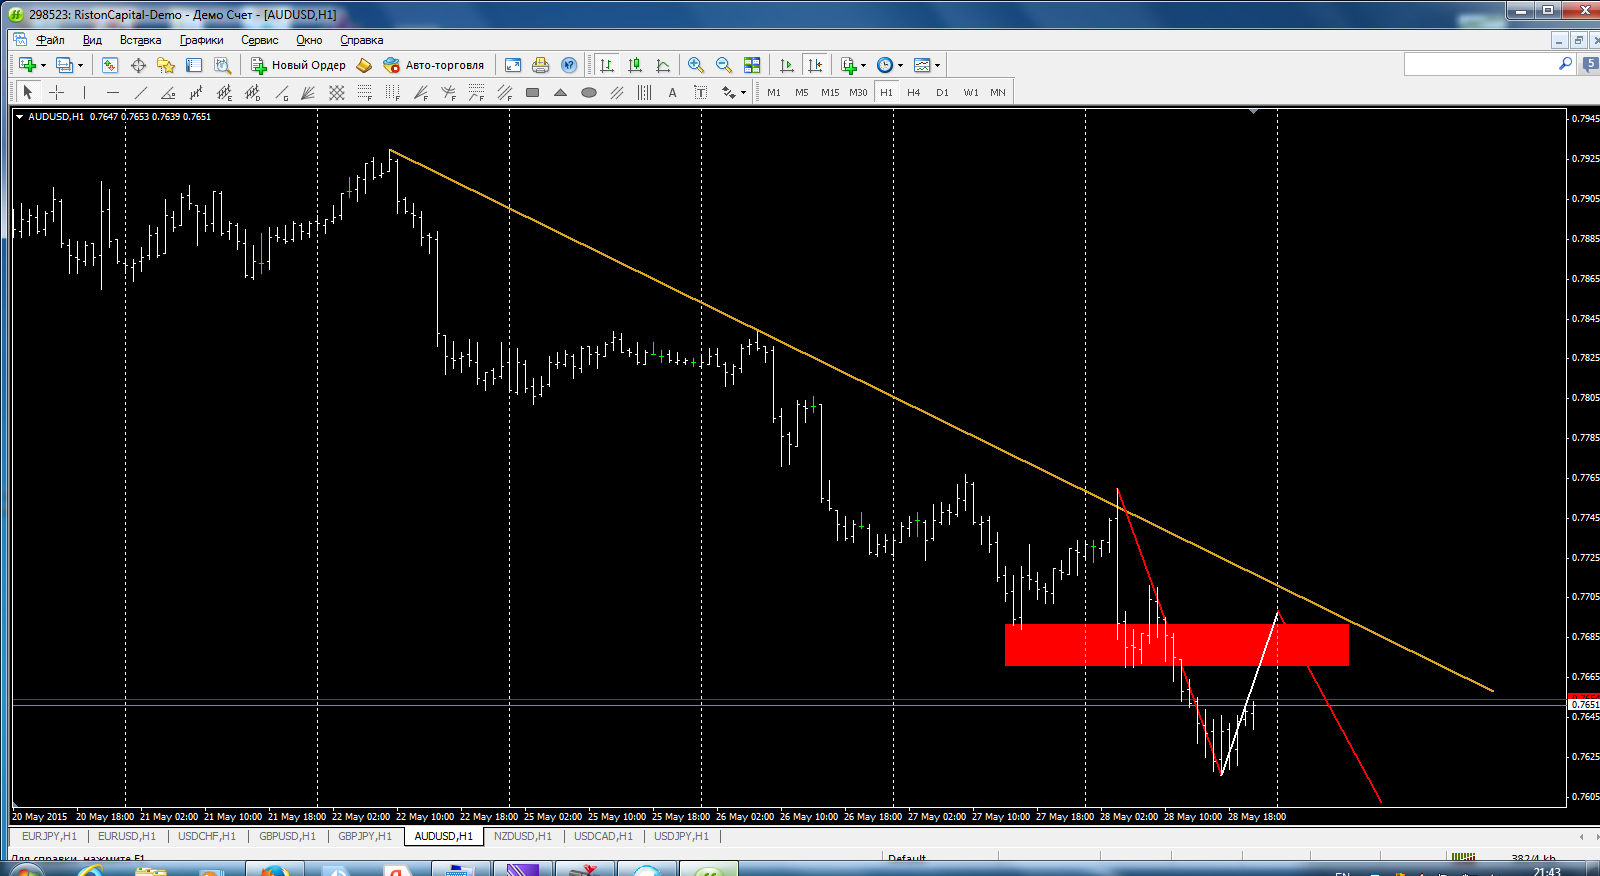The width and height of the screenshot is (1600, 876).
Task: Select the Crosshair tool
Action: (x=57, y=93)
